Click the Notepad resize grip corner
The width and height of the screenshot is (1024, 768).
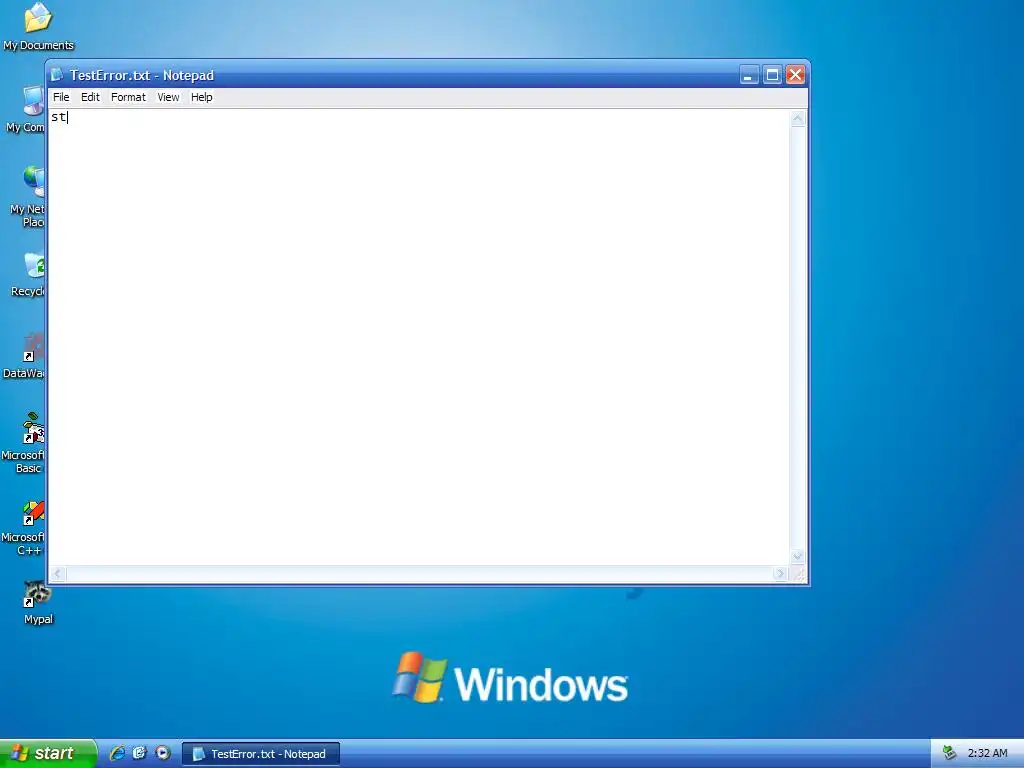coord(798,574)
